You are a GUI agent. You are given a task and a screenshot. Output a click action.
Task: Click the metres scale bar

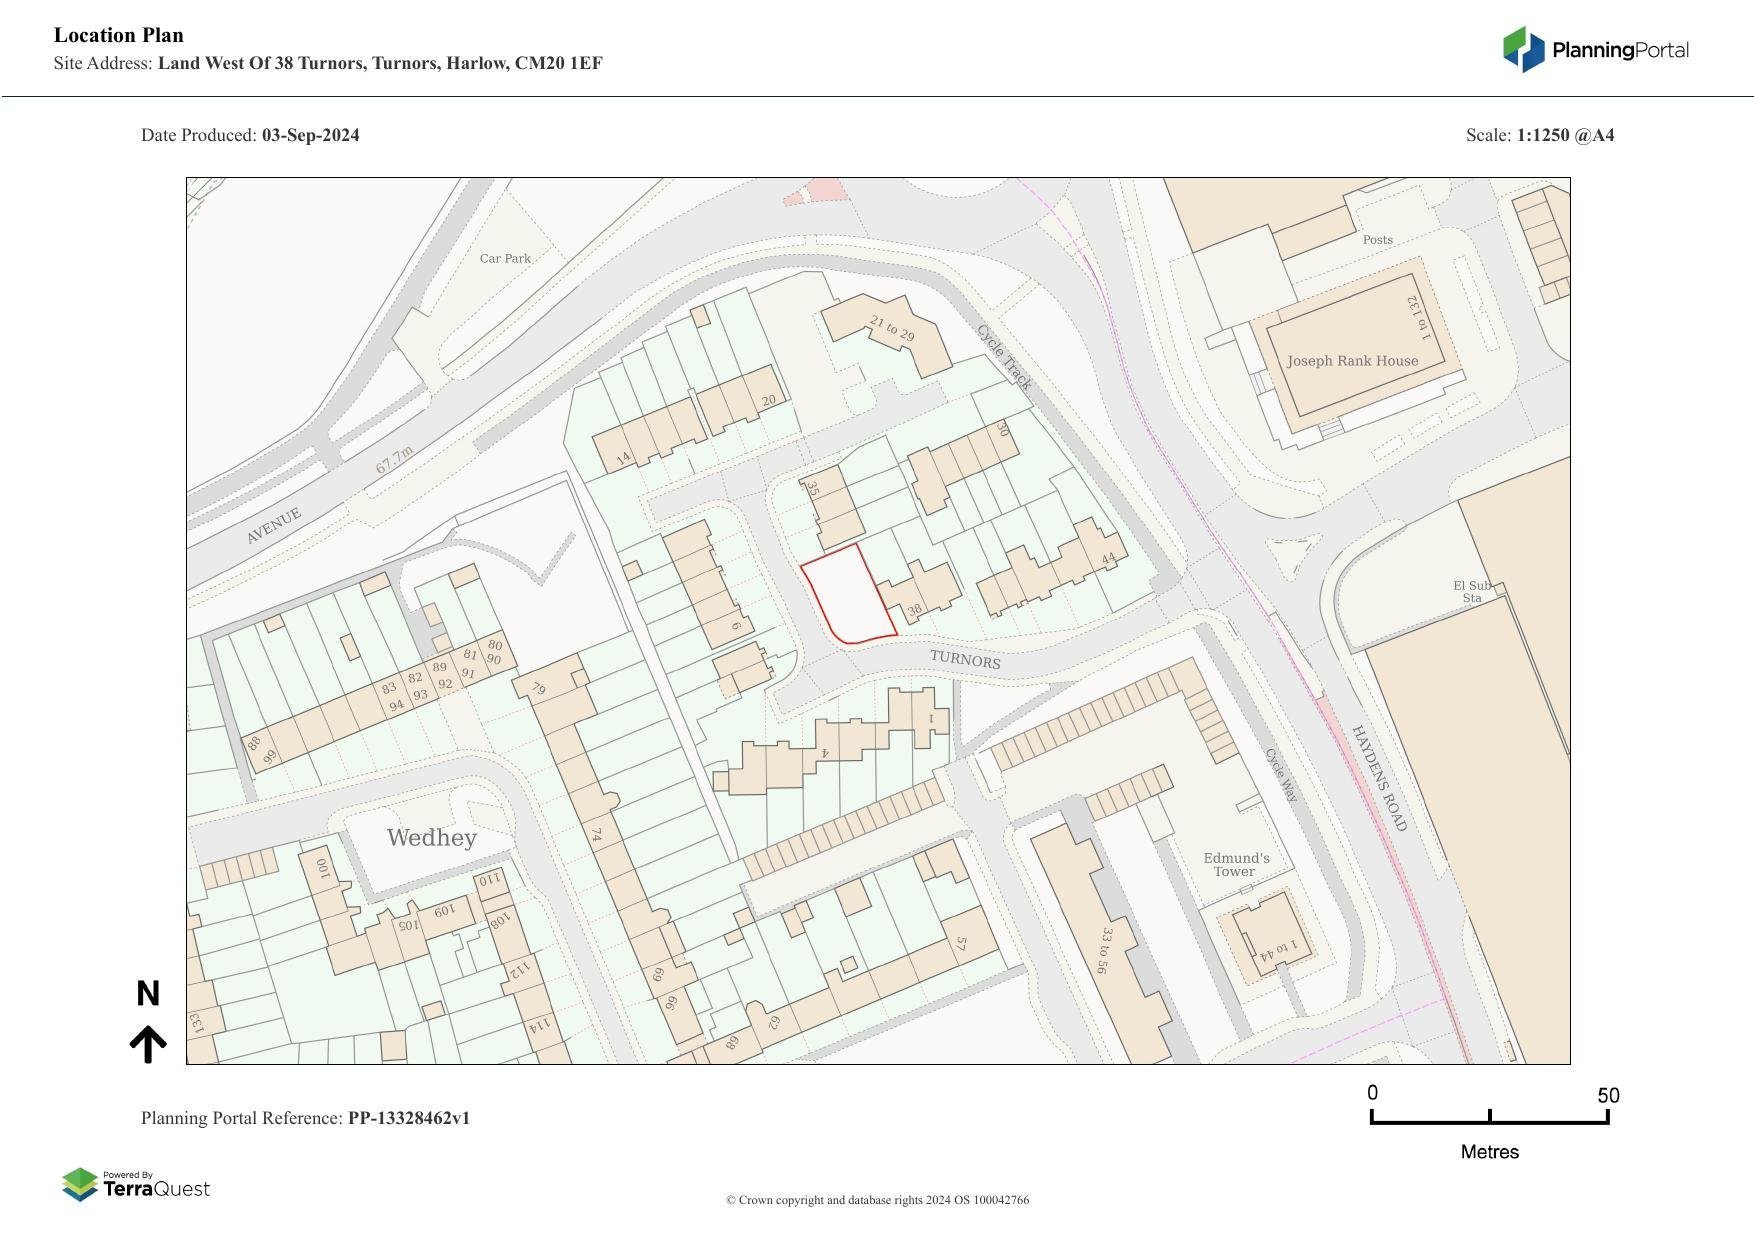pyautogui.click(x=1489, y=1118)
